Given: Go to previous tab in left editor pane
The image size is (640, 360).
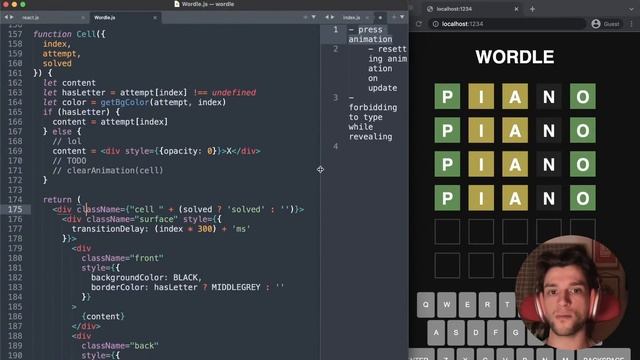Looking at the screenshot, I should [x=6, y=17].
